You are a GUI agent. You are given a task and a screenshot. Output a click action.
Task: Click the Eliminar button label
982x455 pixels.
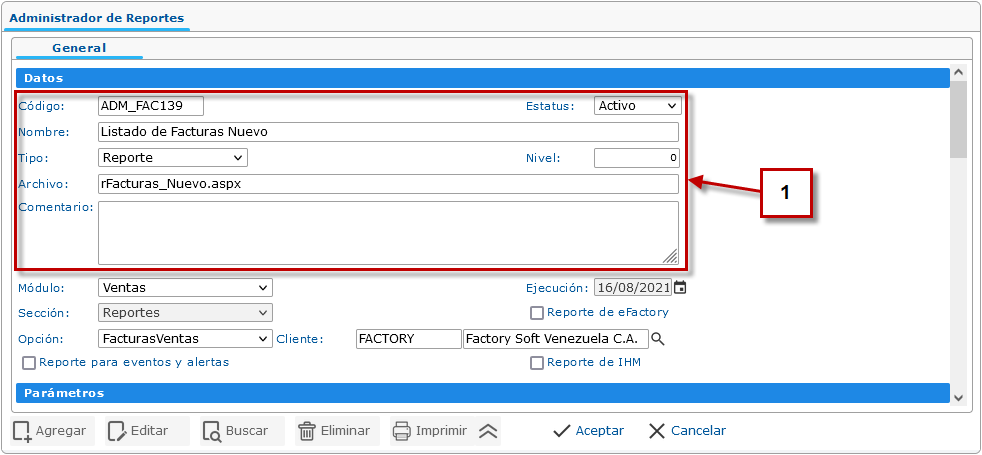[345, 431]
